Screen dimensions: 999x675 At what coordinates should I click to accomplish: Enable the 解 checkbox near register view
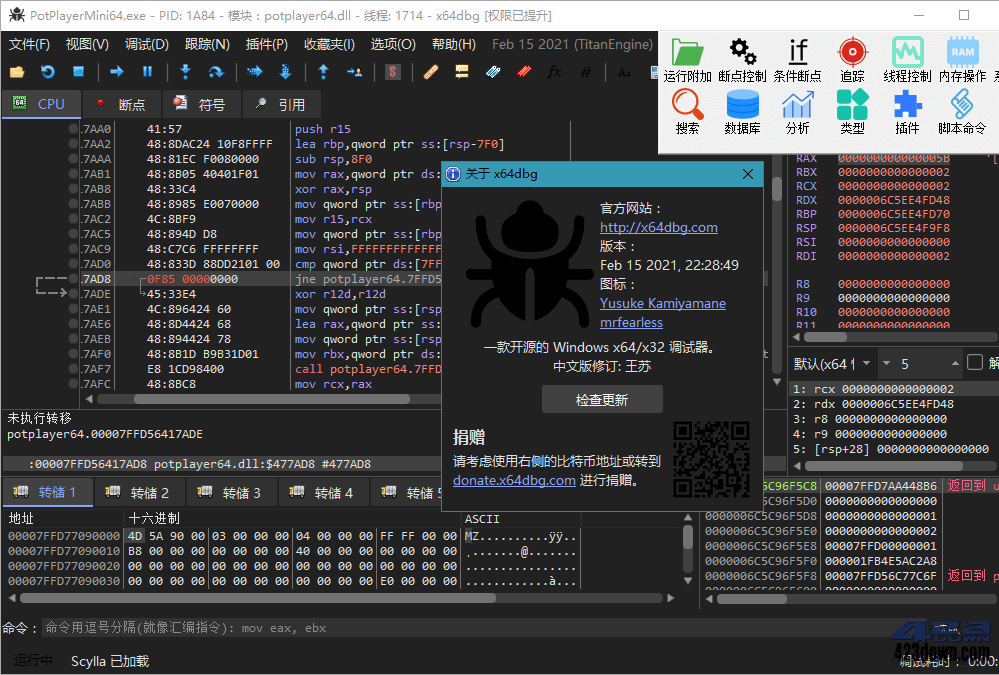973,364
